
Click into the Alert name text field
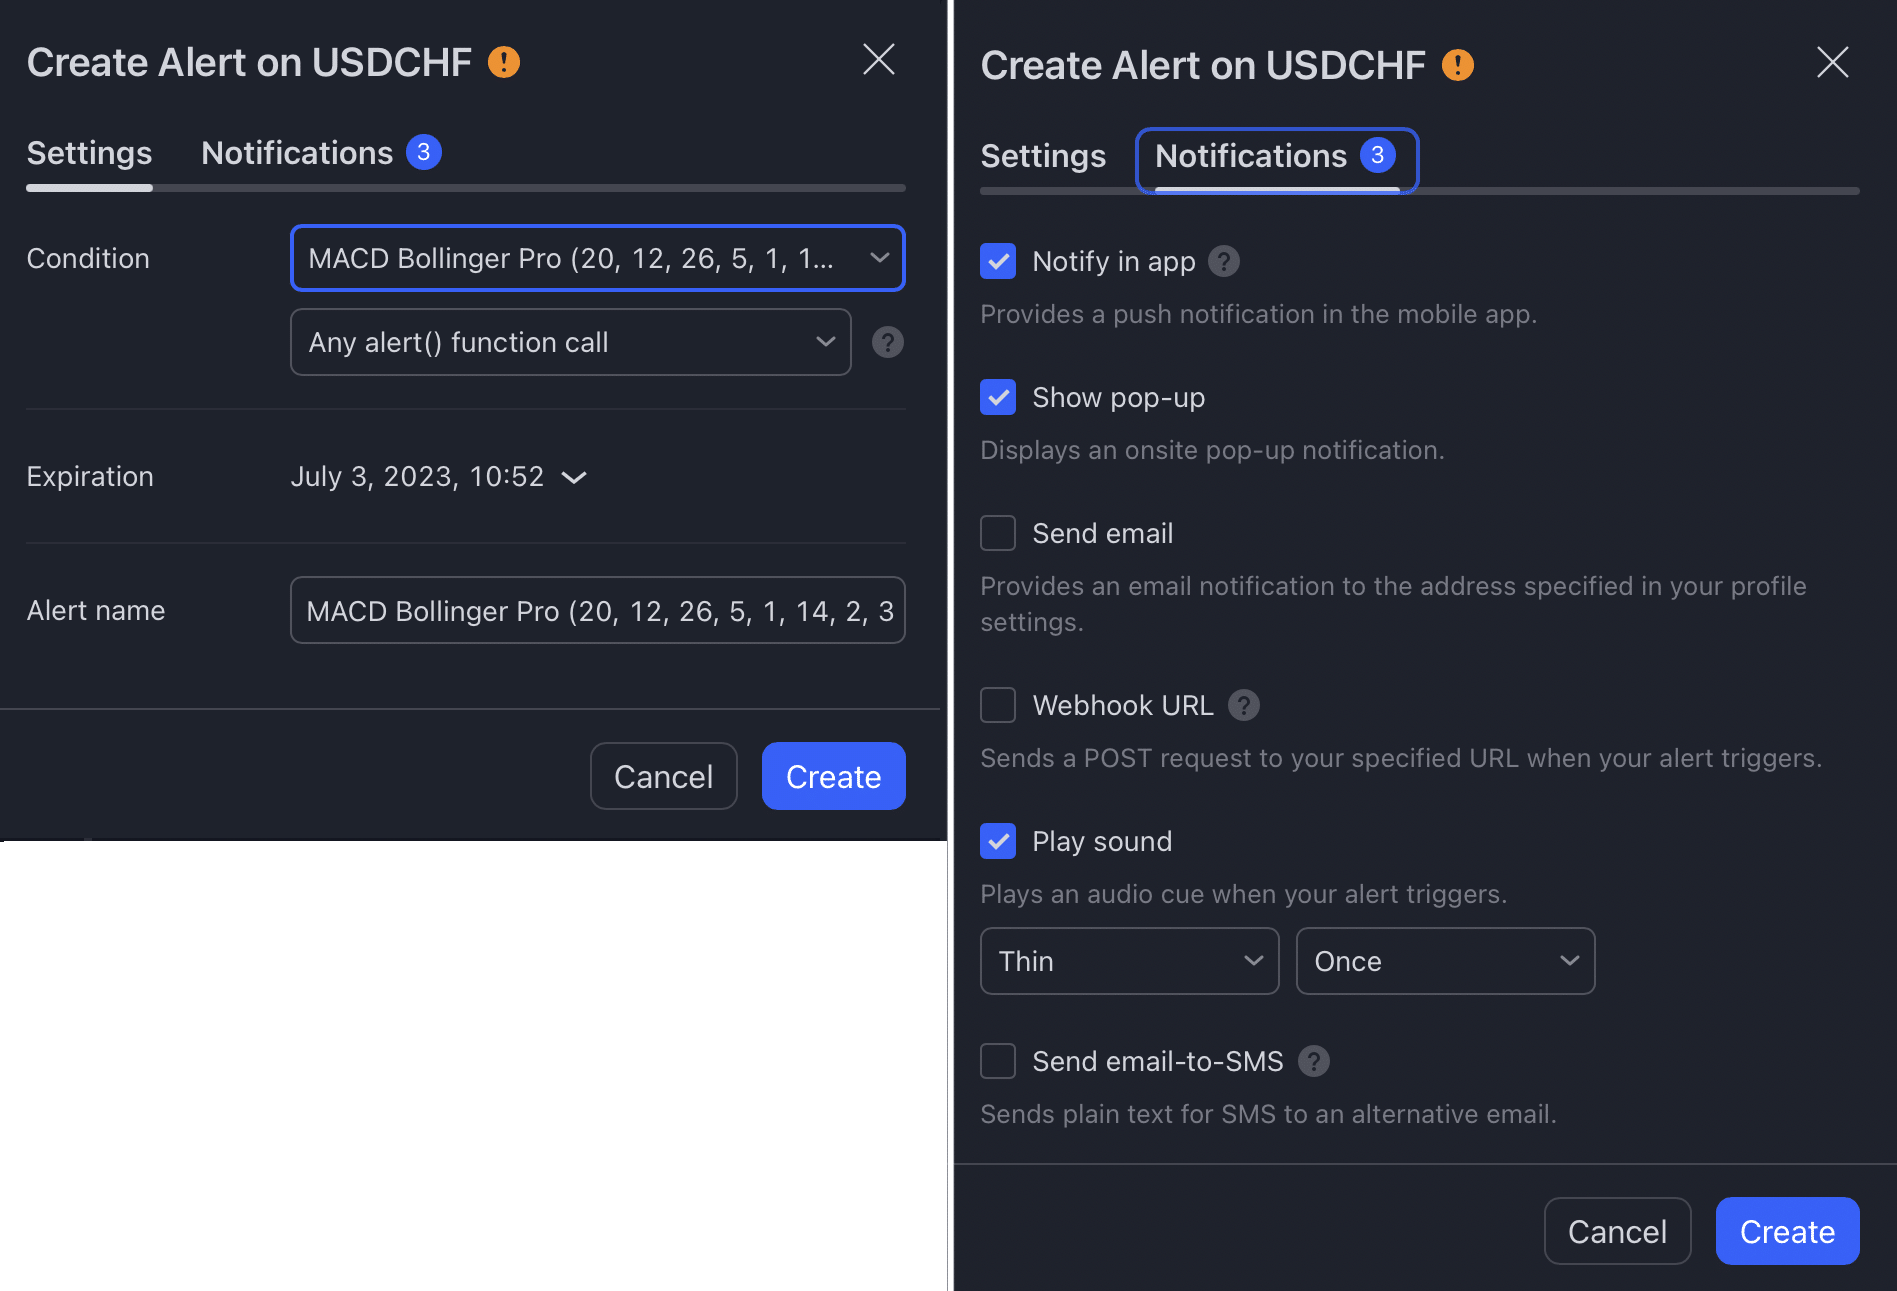click(x=598, y=610)
